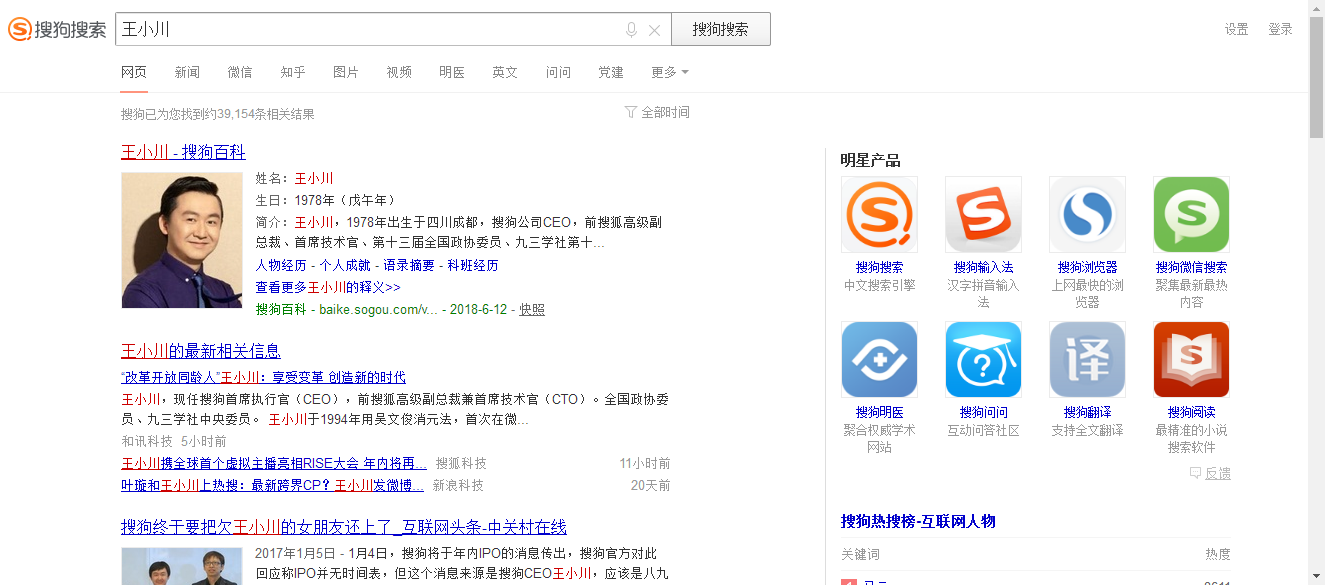Switch to 图片 tab
This screenshot has height=585, width=1325.
click(x=346, y=72)
